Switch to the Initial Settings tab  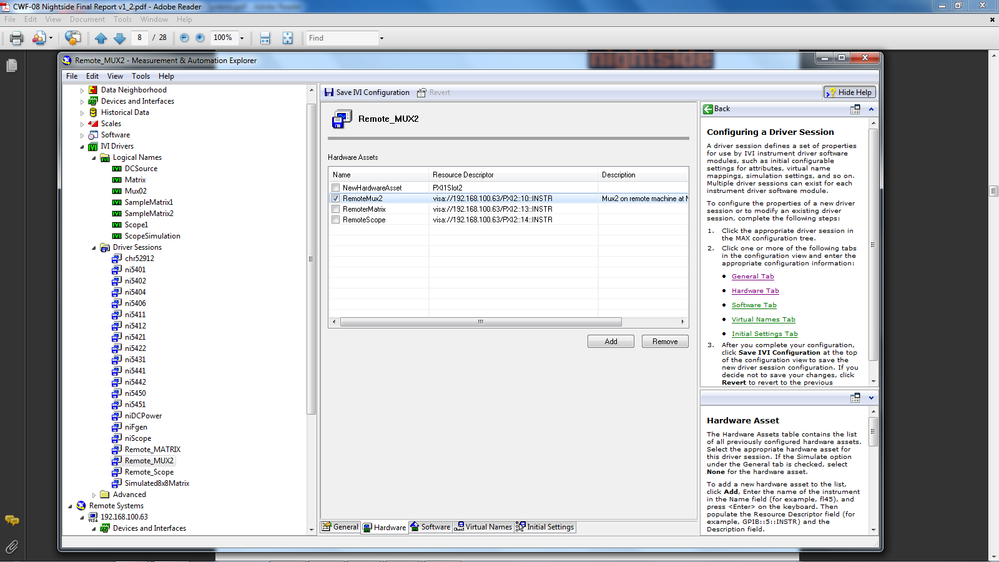545,527
